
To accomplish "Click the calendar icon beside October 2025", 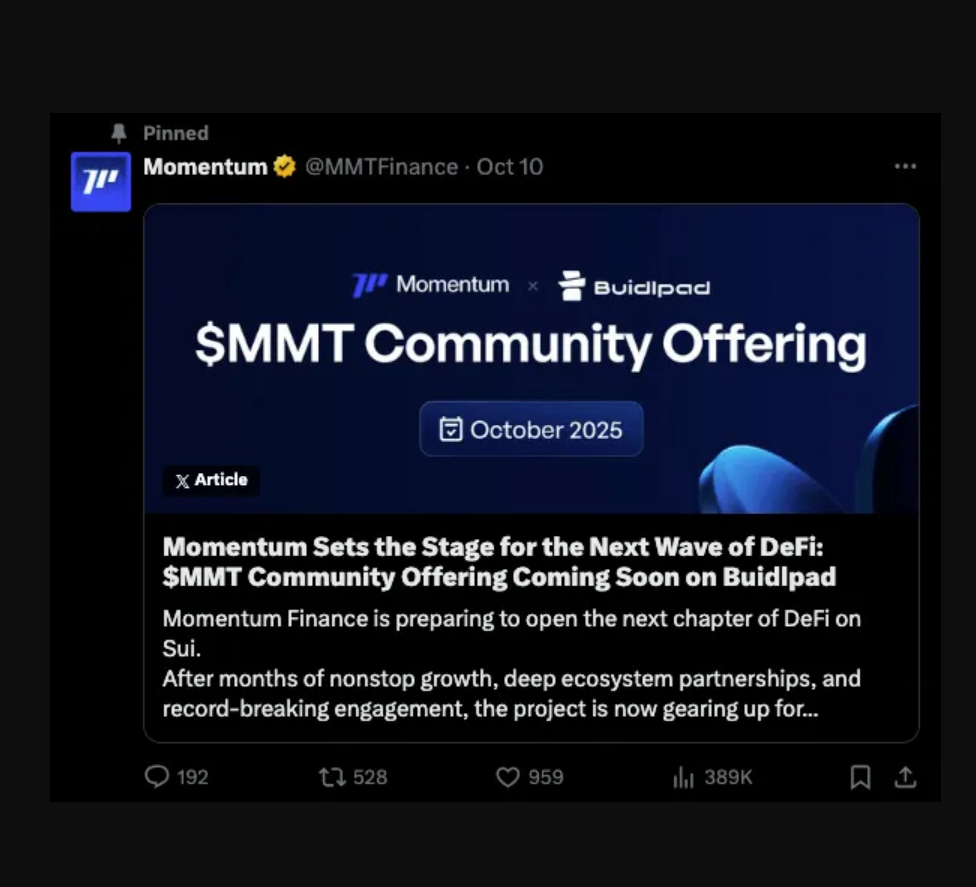I will click(x=453, y=429).
